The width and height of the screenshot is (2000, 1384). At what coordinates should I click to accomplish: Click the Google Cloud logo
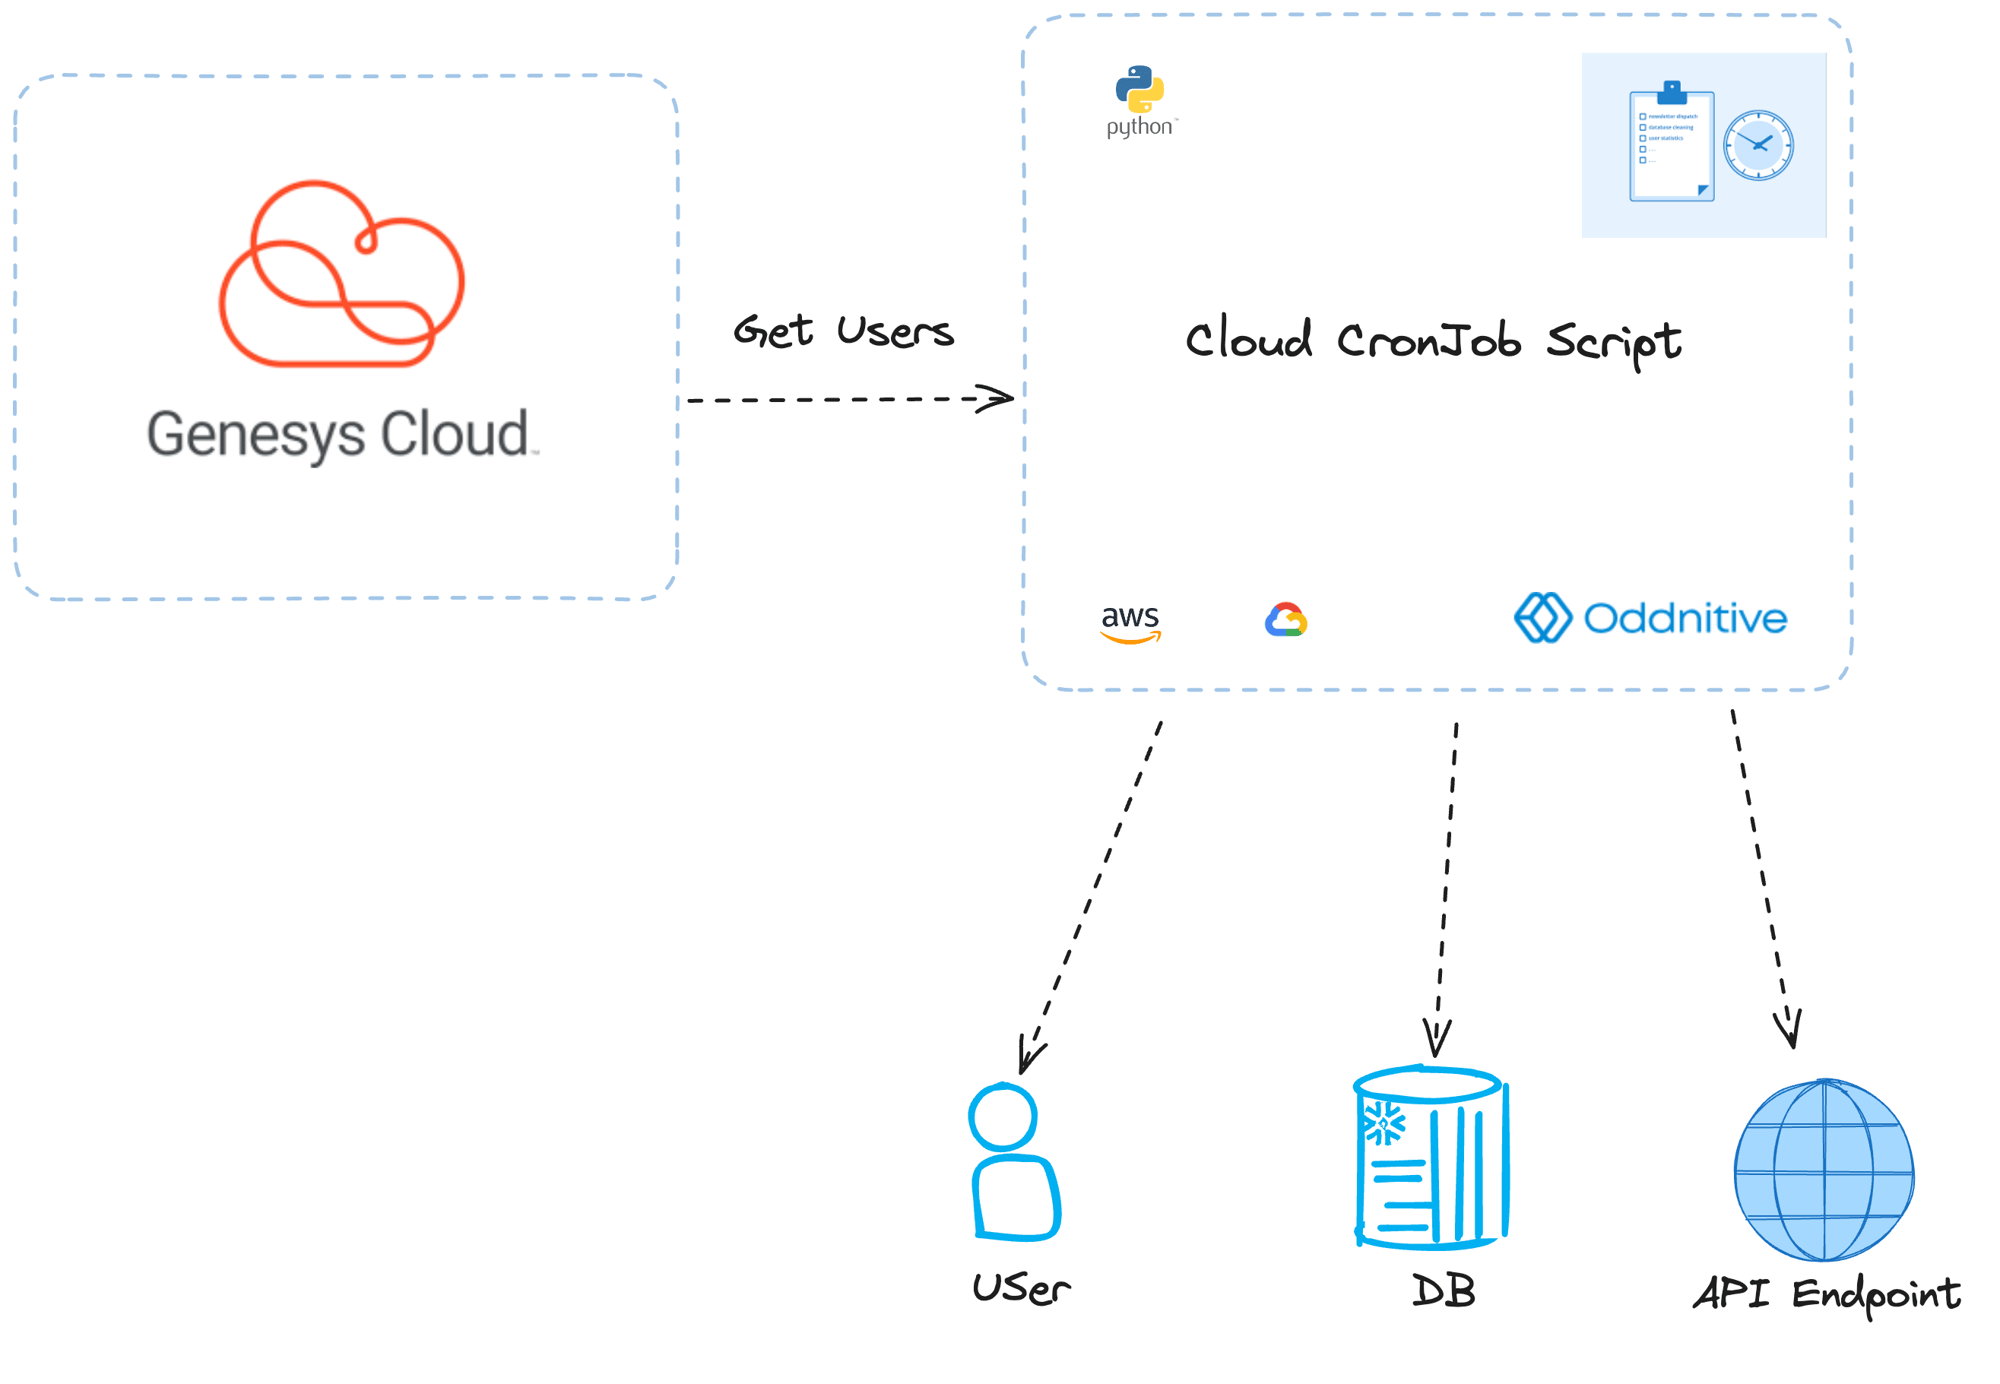[x=1286, y=620]
